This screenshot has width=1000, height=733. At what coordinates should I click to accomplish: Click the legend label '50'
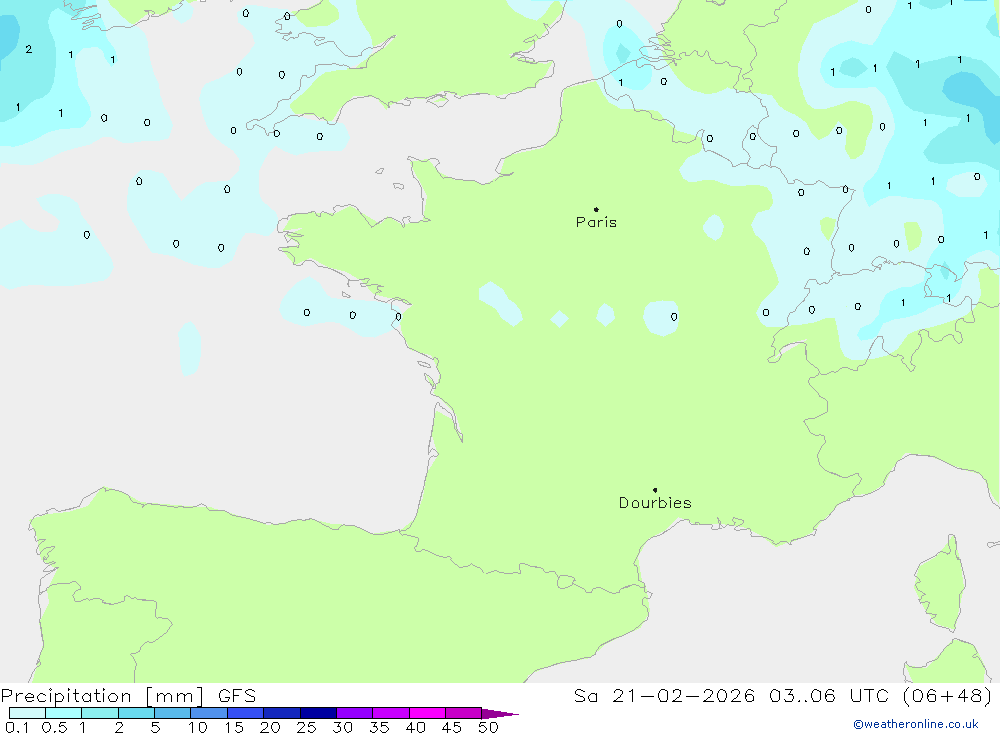click(x=488, y=727)
